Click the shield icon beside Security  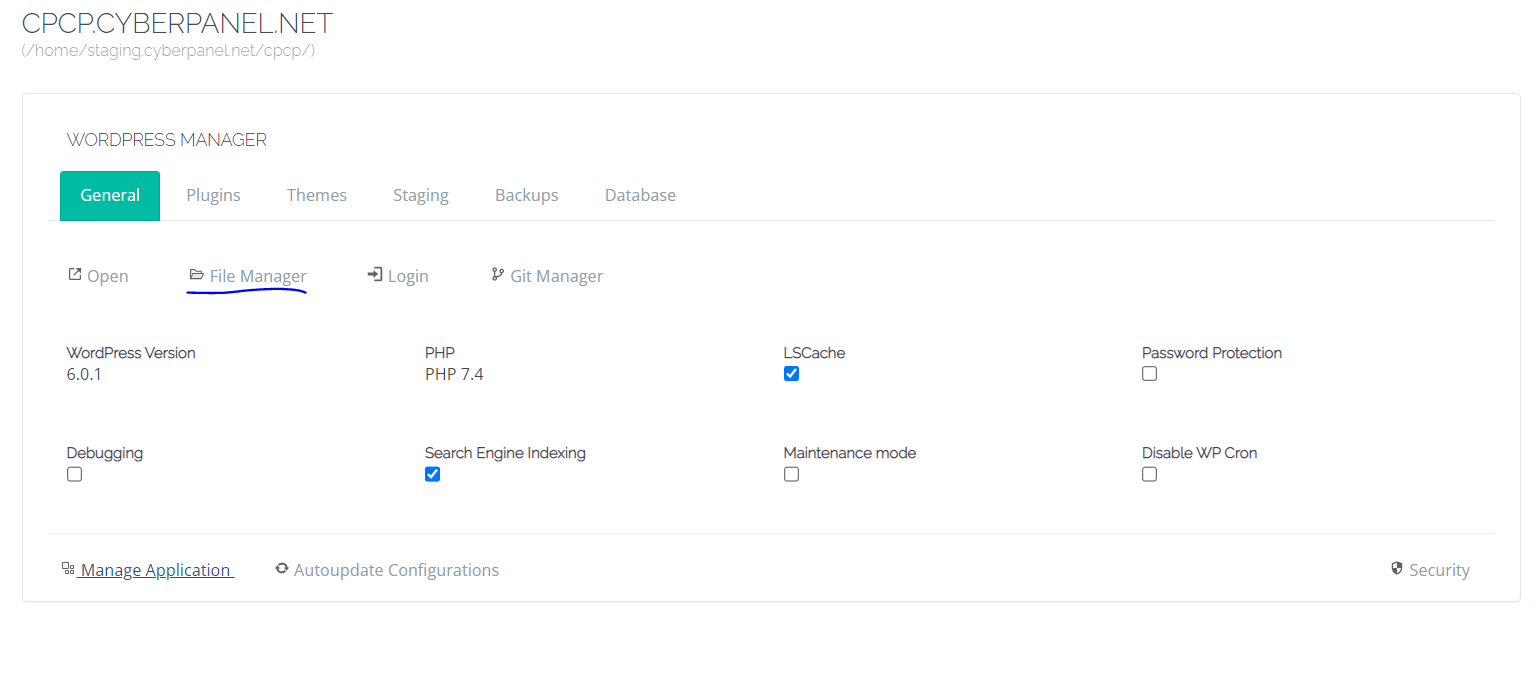point(1396,568)
